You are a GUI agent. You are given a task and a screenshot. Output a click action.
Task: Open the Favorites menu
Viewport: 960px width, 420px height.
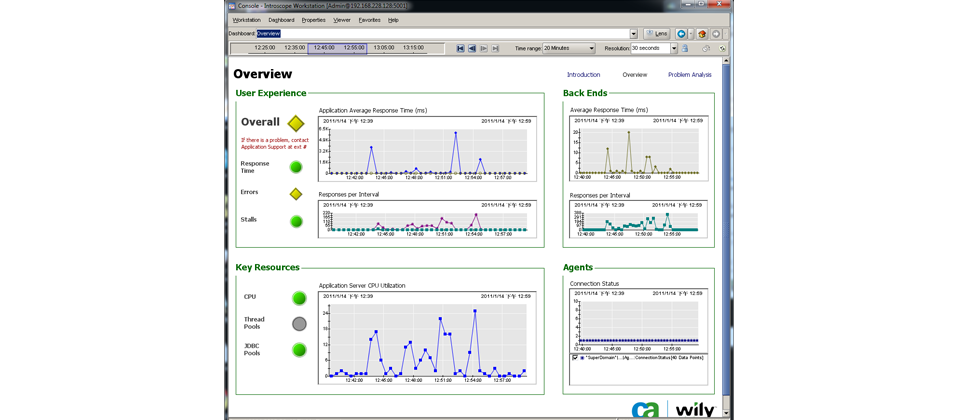369,20
